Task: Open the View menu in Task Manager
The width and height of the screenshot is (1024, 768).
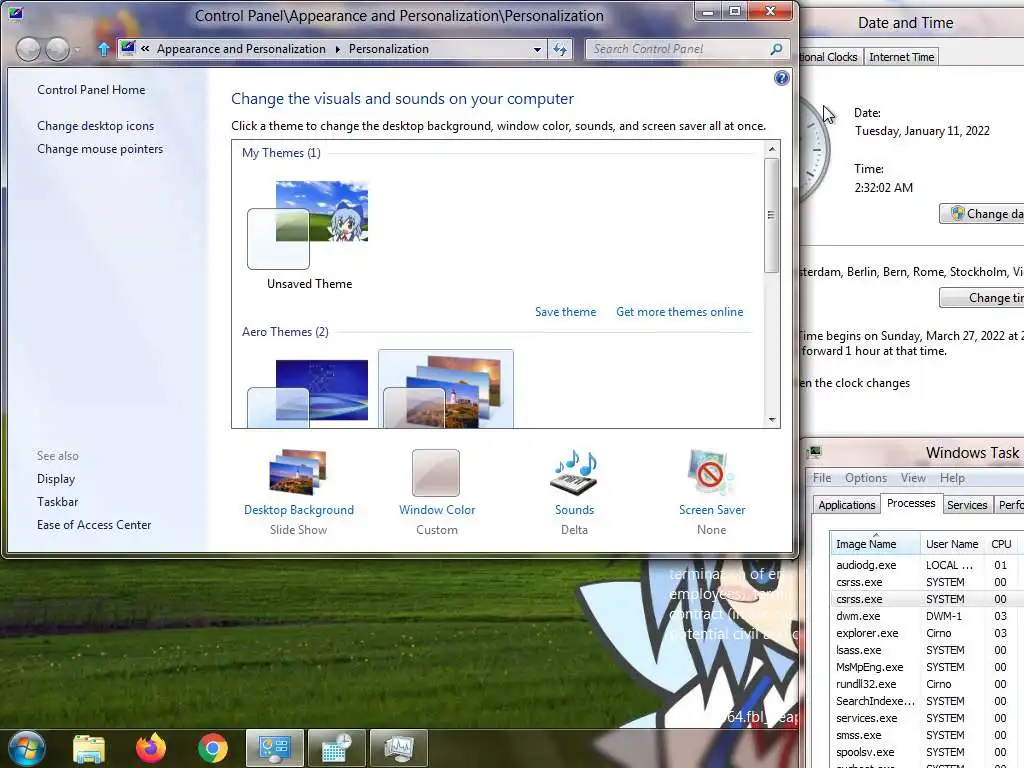Action: click(x=913, y=478)
